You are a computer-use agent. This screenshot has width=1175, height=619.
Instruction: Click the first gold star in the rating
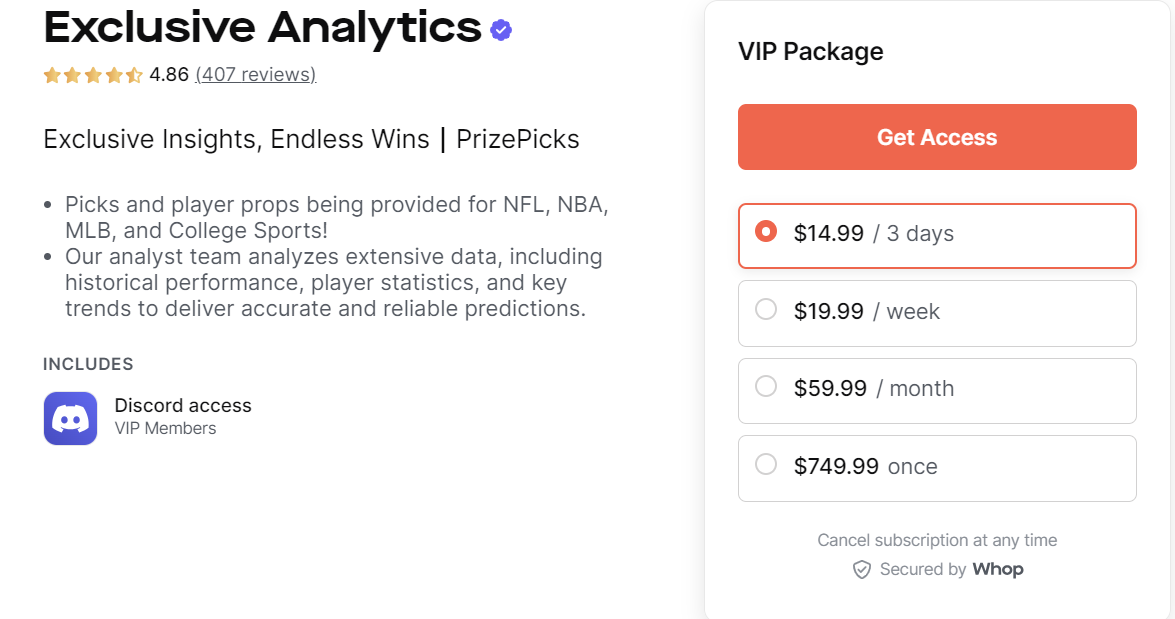51,74
